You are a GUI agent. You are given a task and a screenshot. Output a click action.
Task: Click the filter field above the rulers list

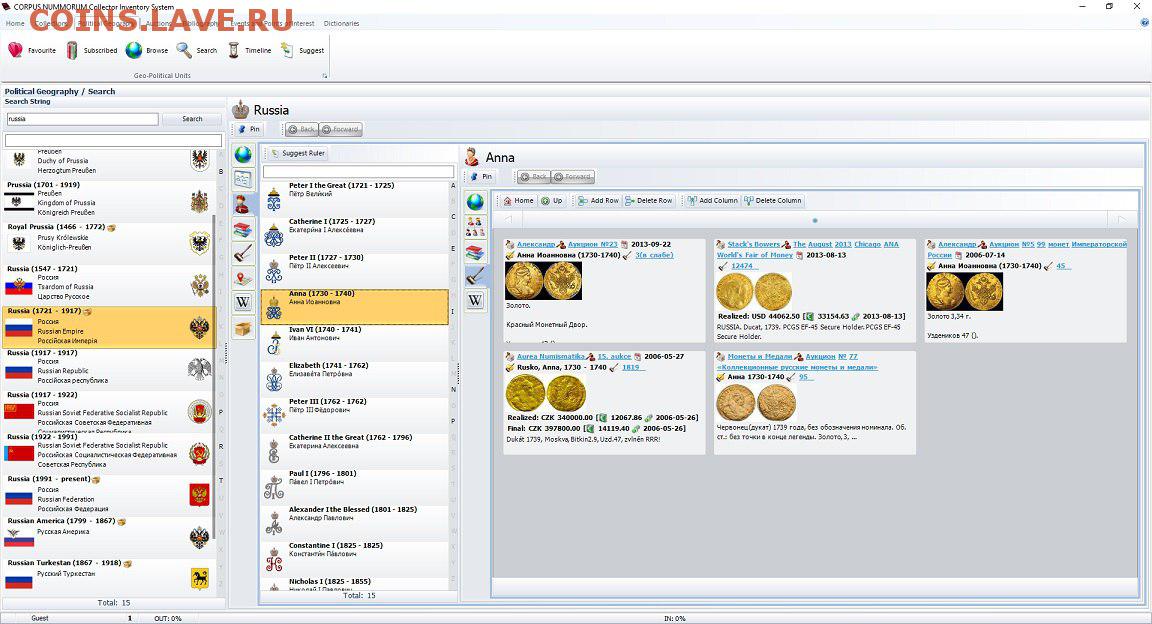359,171
